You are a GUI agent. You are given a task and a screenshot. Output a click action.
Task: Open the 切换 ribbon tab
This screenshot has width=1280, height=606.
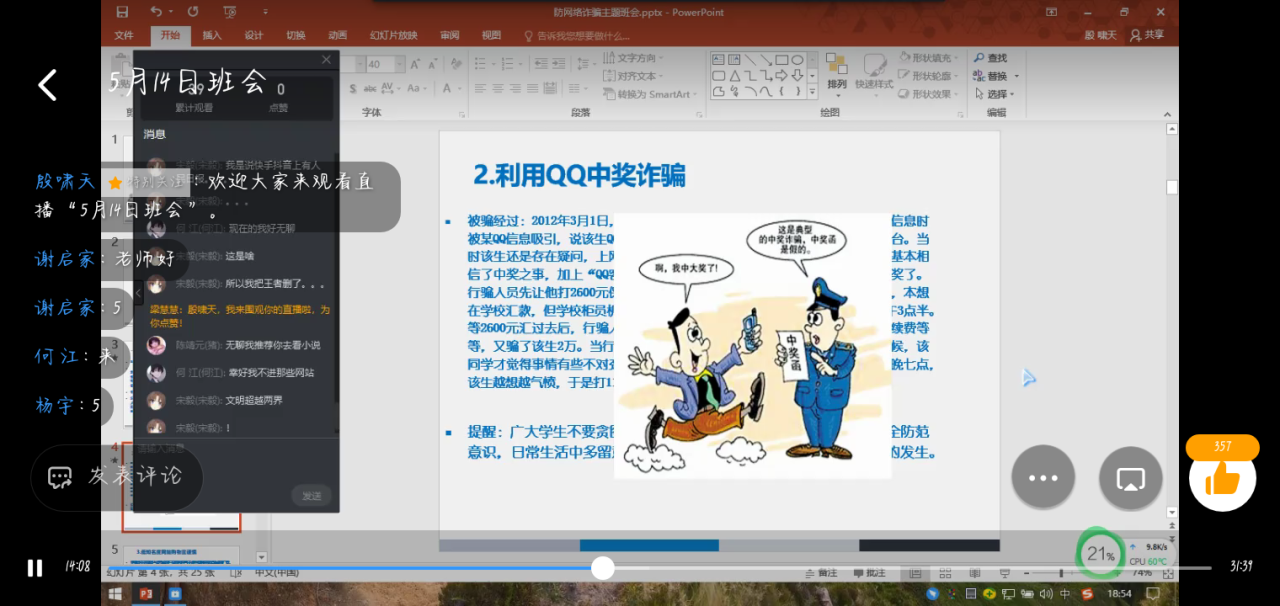tap(296, 35)
